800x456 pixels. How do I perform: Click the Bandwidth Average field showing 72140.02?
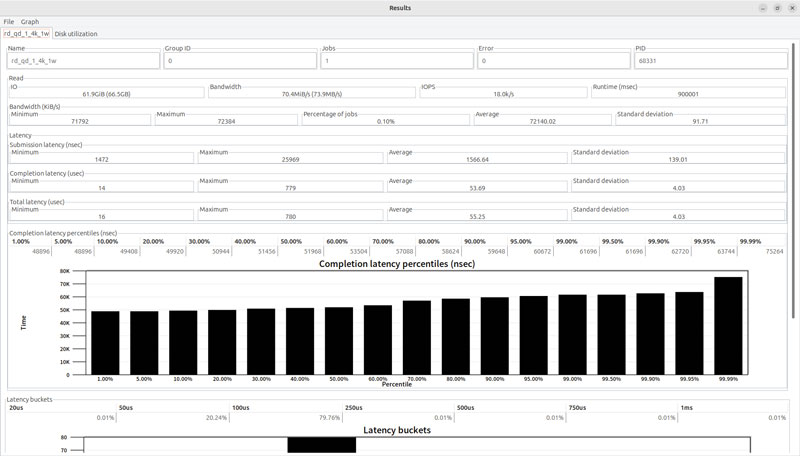pyautogui.click(x=542, y=121)
